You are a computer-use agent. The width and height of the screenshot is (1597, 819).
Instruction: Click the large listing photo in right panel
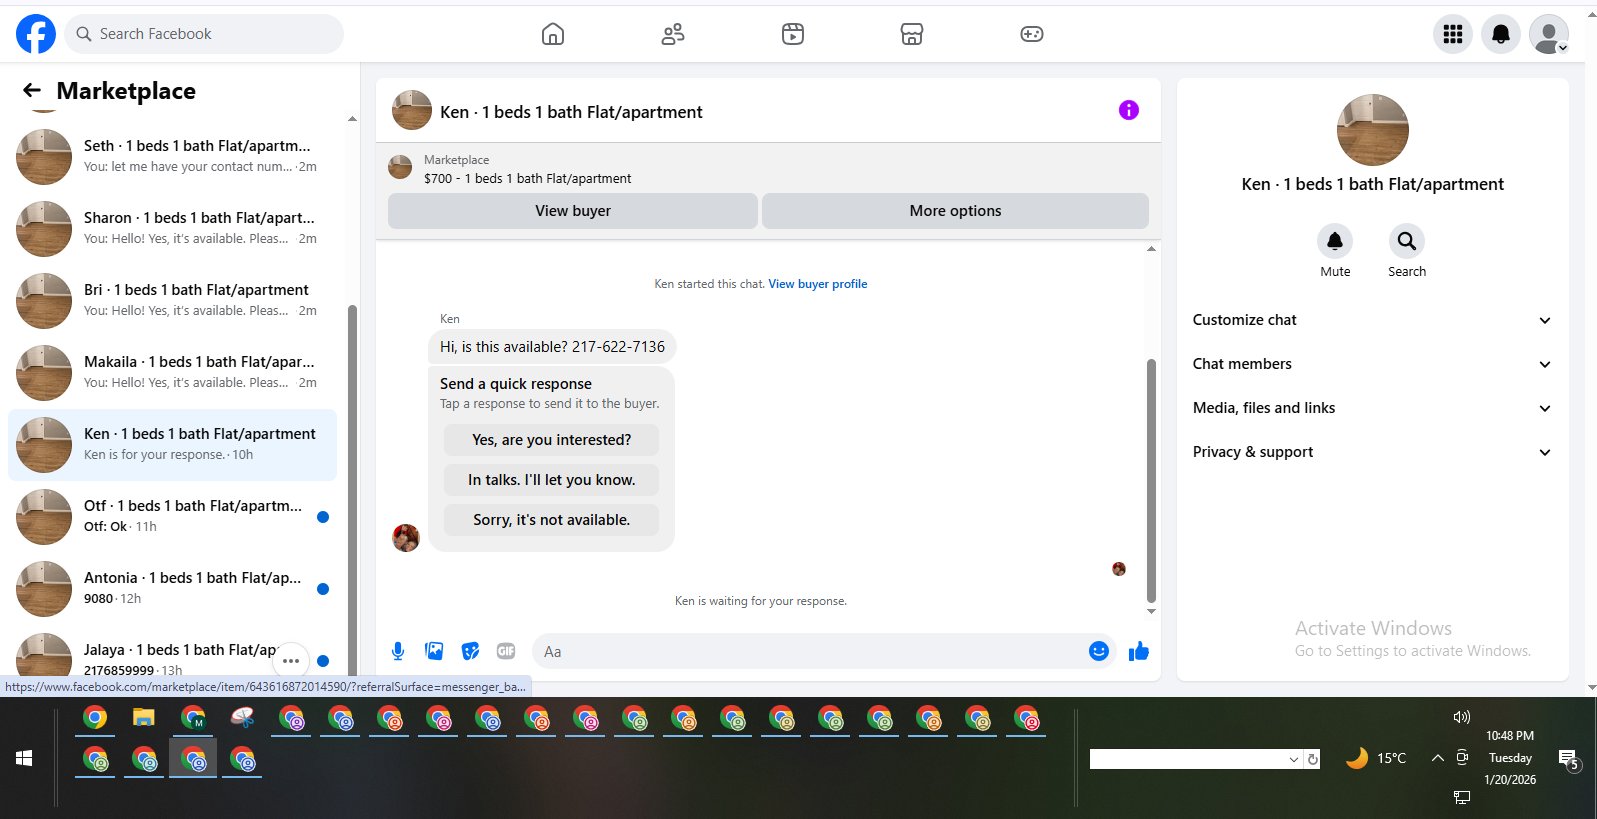[1372, 130]
